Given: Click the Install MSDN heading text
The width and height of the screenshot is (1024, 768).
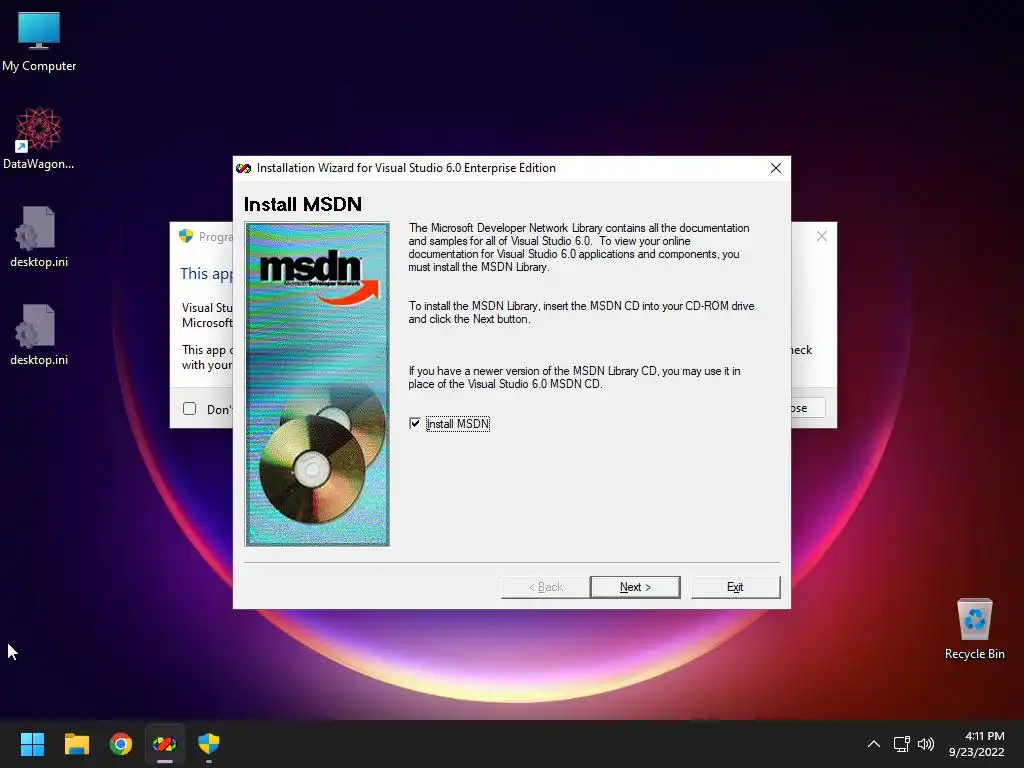Looking at the screenshot, I should pyautogui.click(x=302, y=204).
